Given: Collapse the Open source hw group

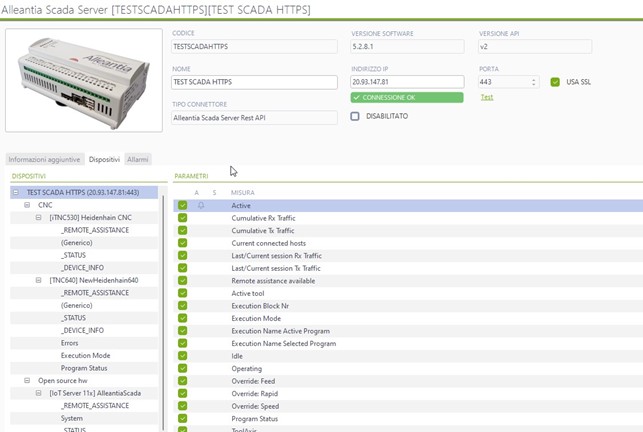Looking at the screenshot, I should click(x=27, y=380).
